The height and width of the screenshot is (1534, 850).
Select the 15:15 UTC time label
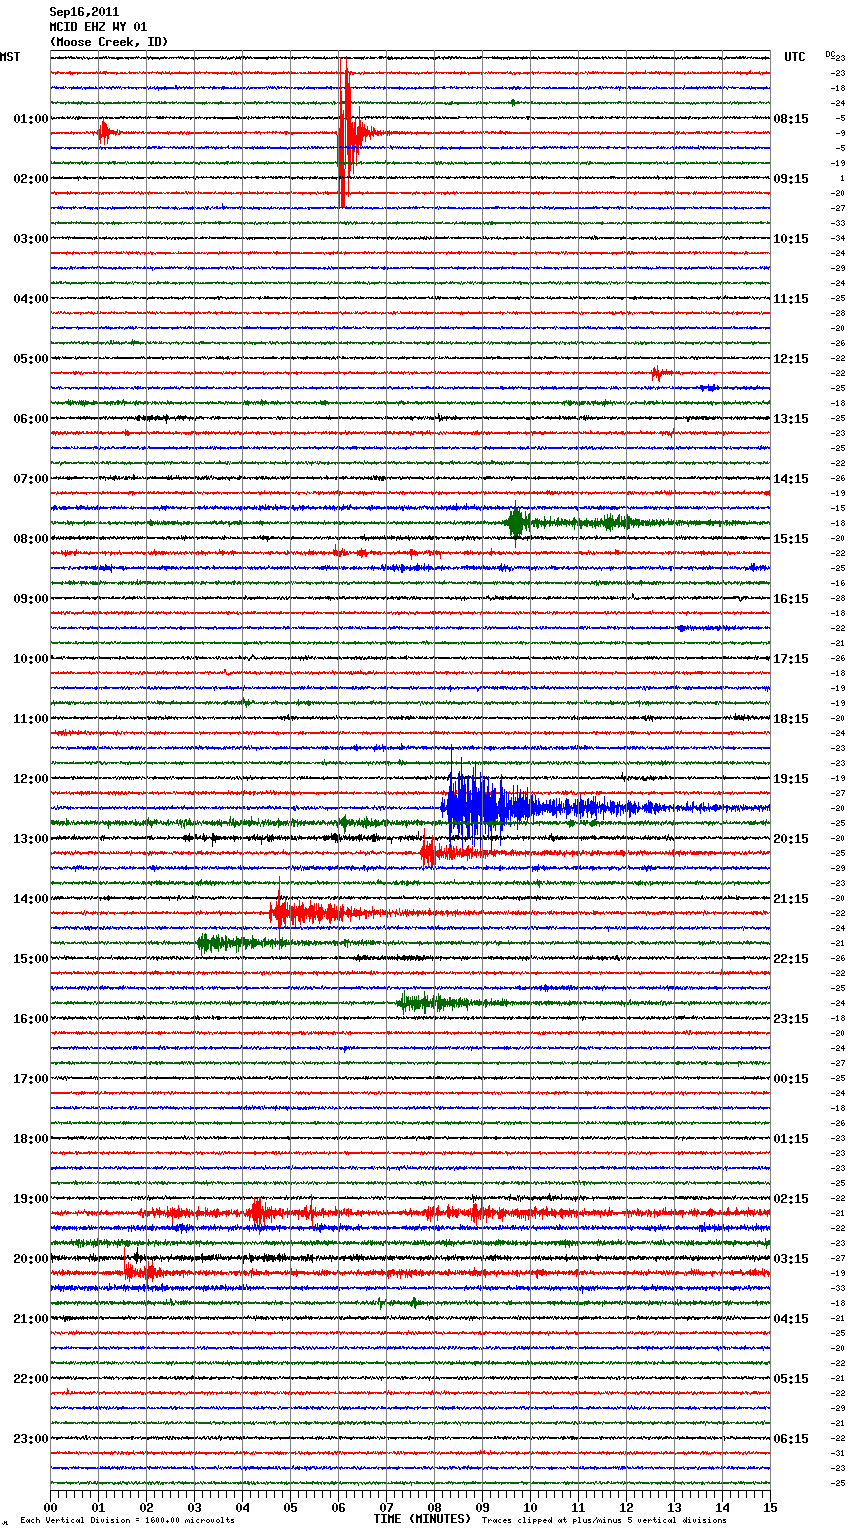pyautogui.click(x=791, y=538)
